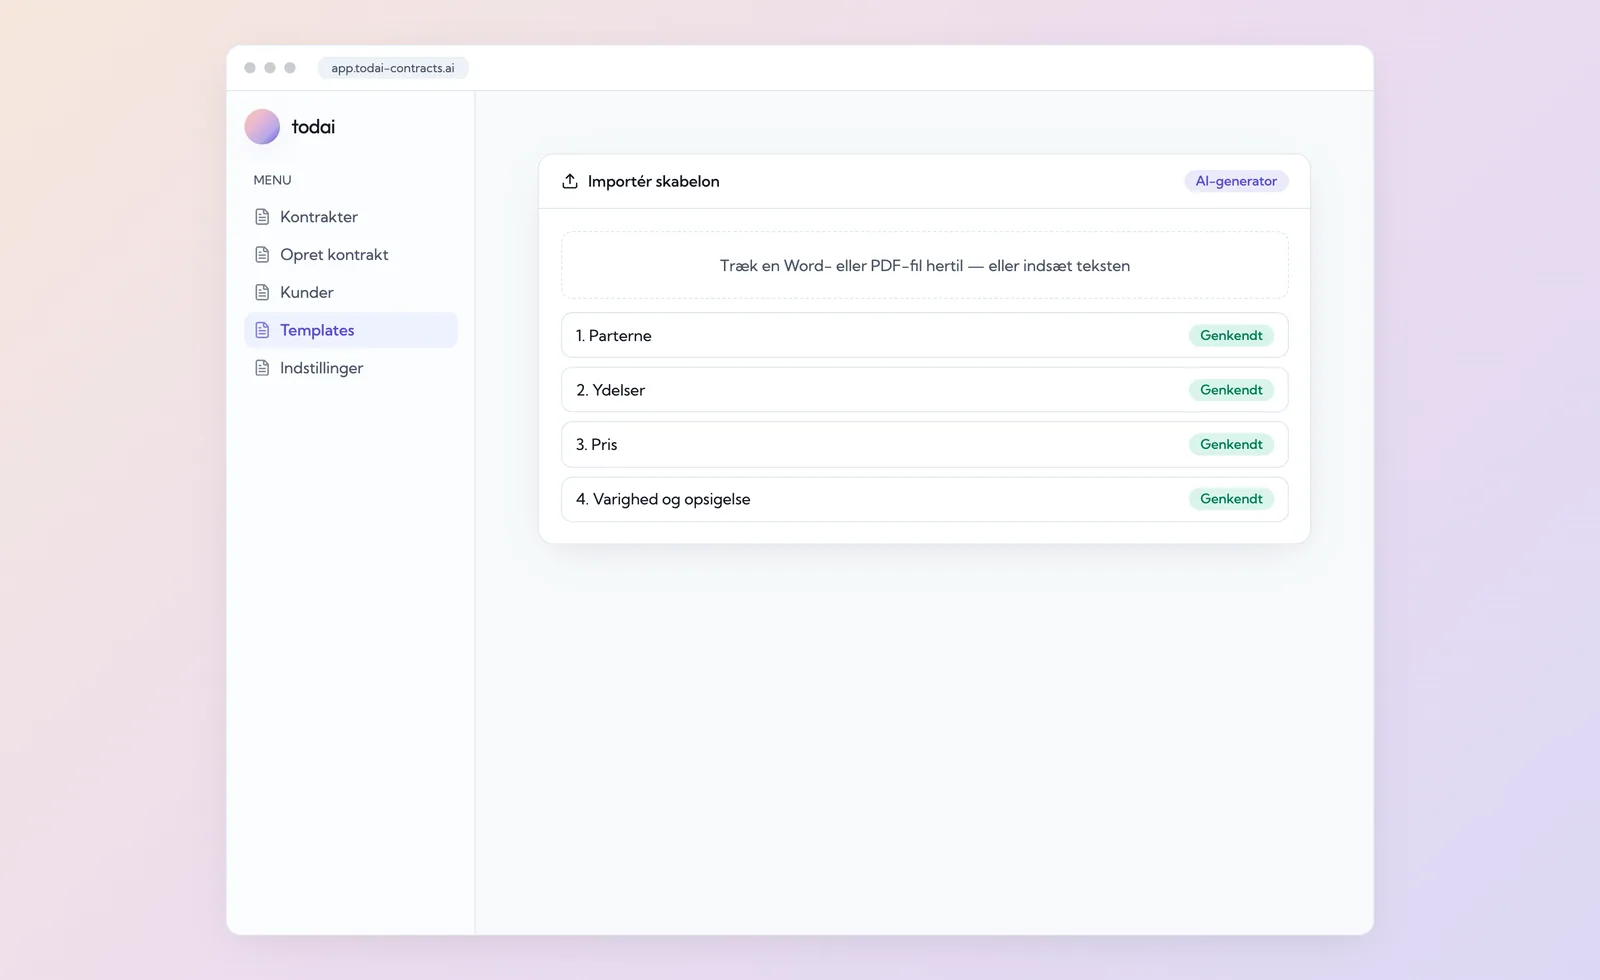Click the Templates sidebar icon
The height and width of the screenshot is (980, 1600).
click(262, 330)
